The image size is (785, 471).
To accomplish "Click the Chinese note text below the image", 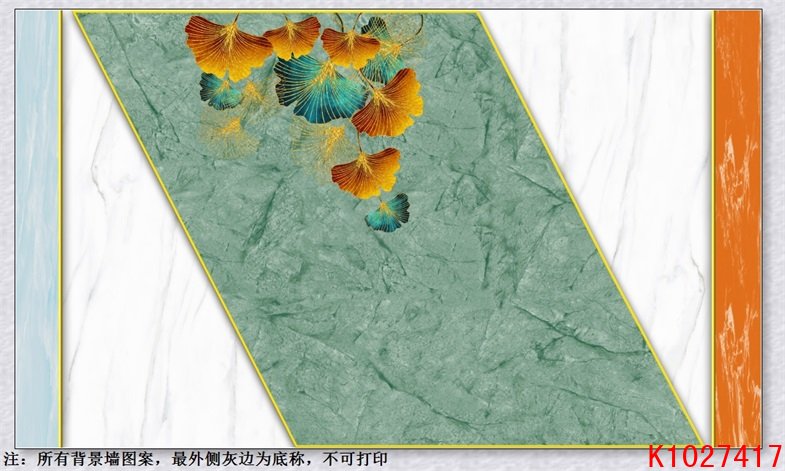I will pyautogui.click(x=195, y=459).
